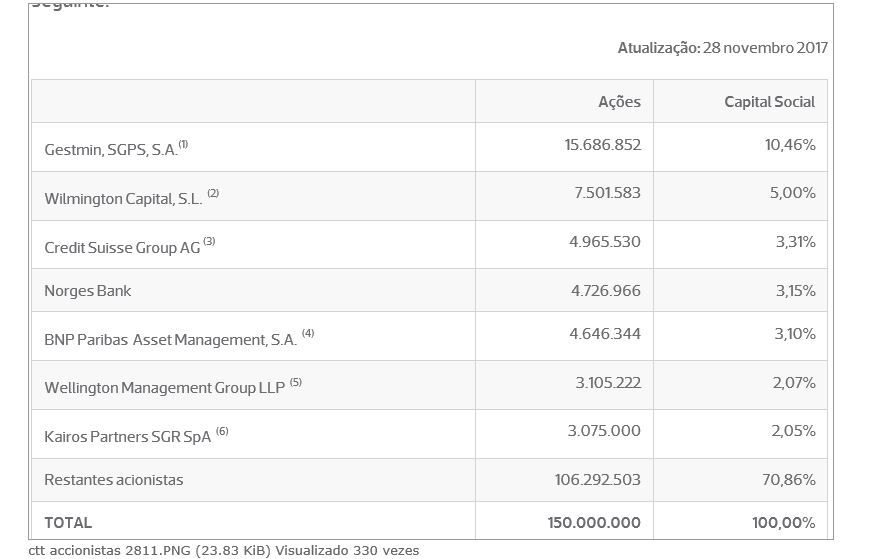The height and width of the screenshot is (559, 873).
Task: Select share count 4.646.344
Action: (x=605, y=334)
